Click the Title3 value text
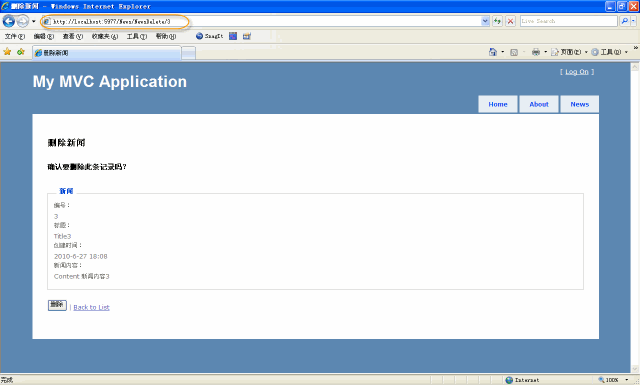The image size is (640, 385). pyautogui.click(x=62, y=236)
